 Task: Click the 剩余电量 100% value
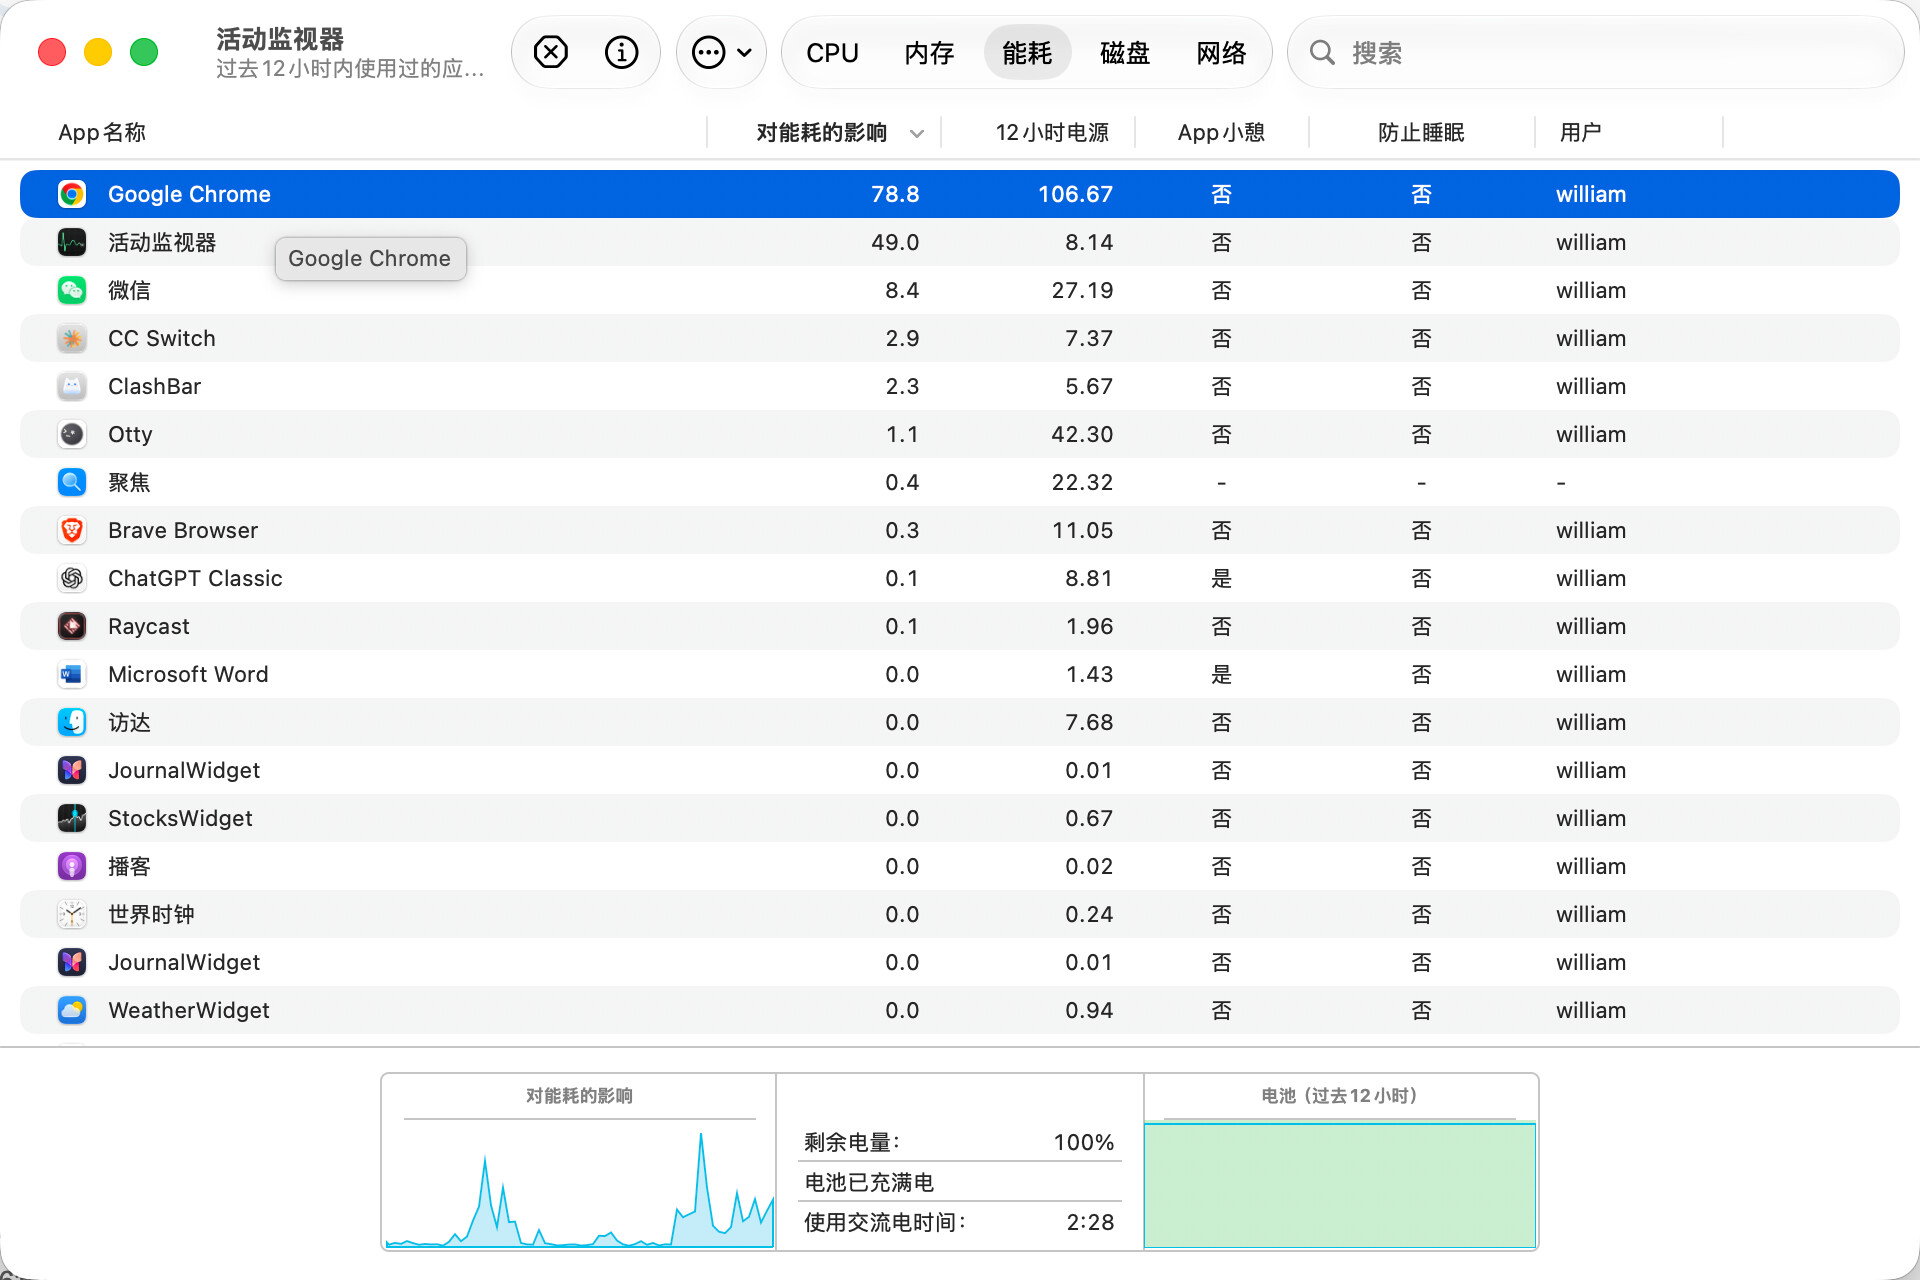[x=1083, y=1142]
